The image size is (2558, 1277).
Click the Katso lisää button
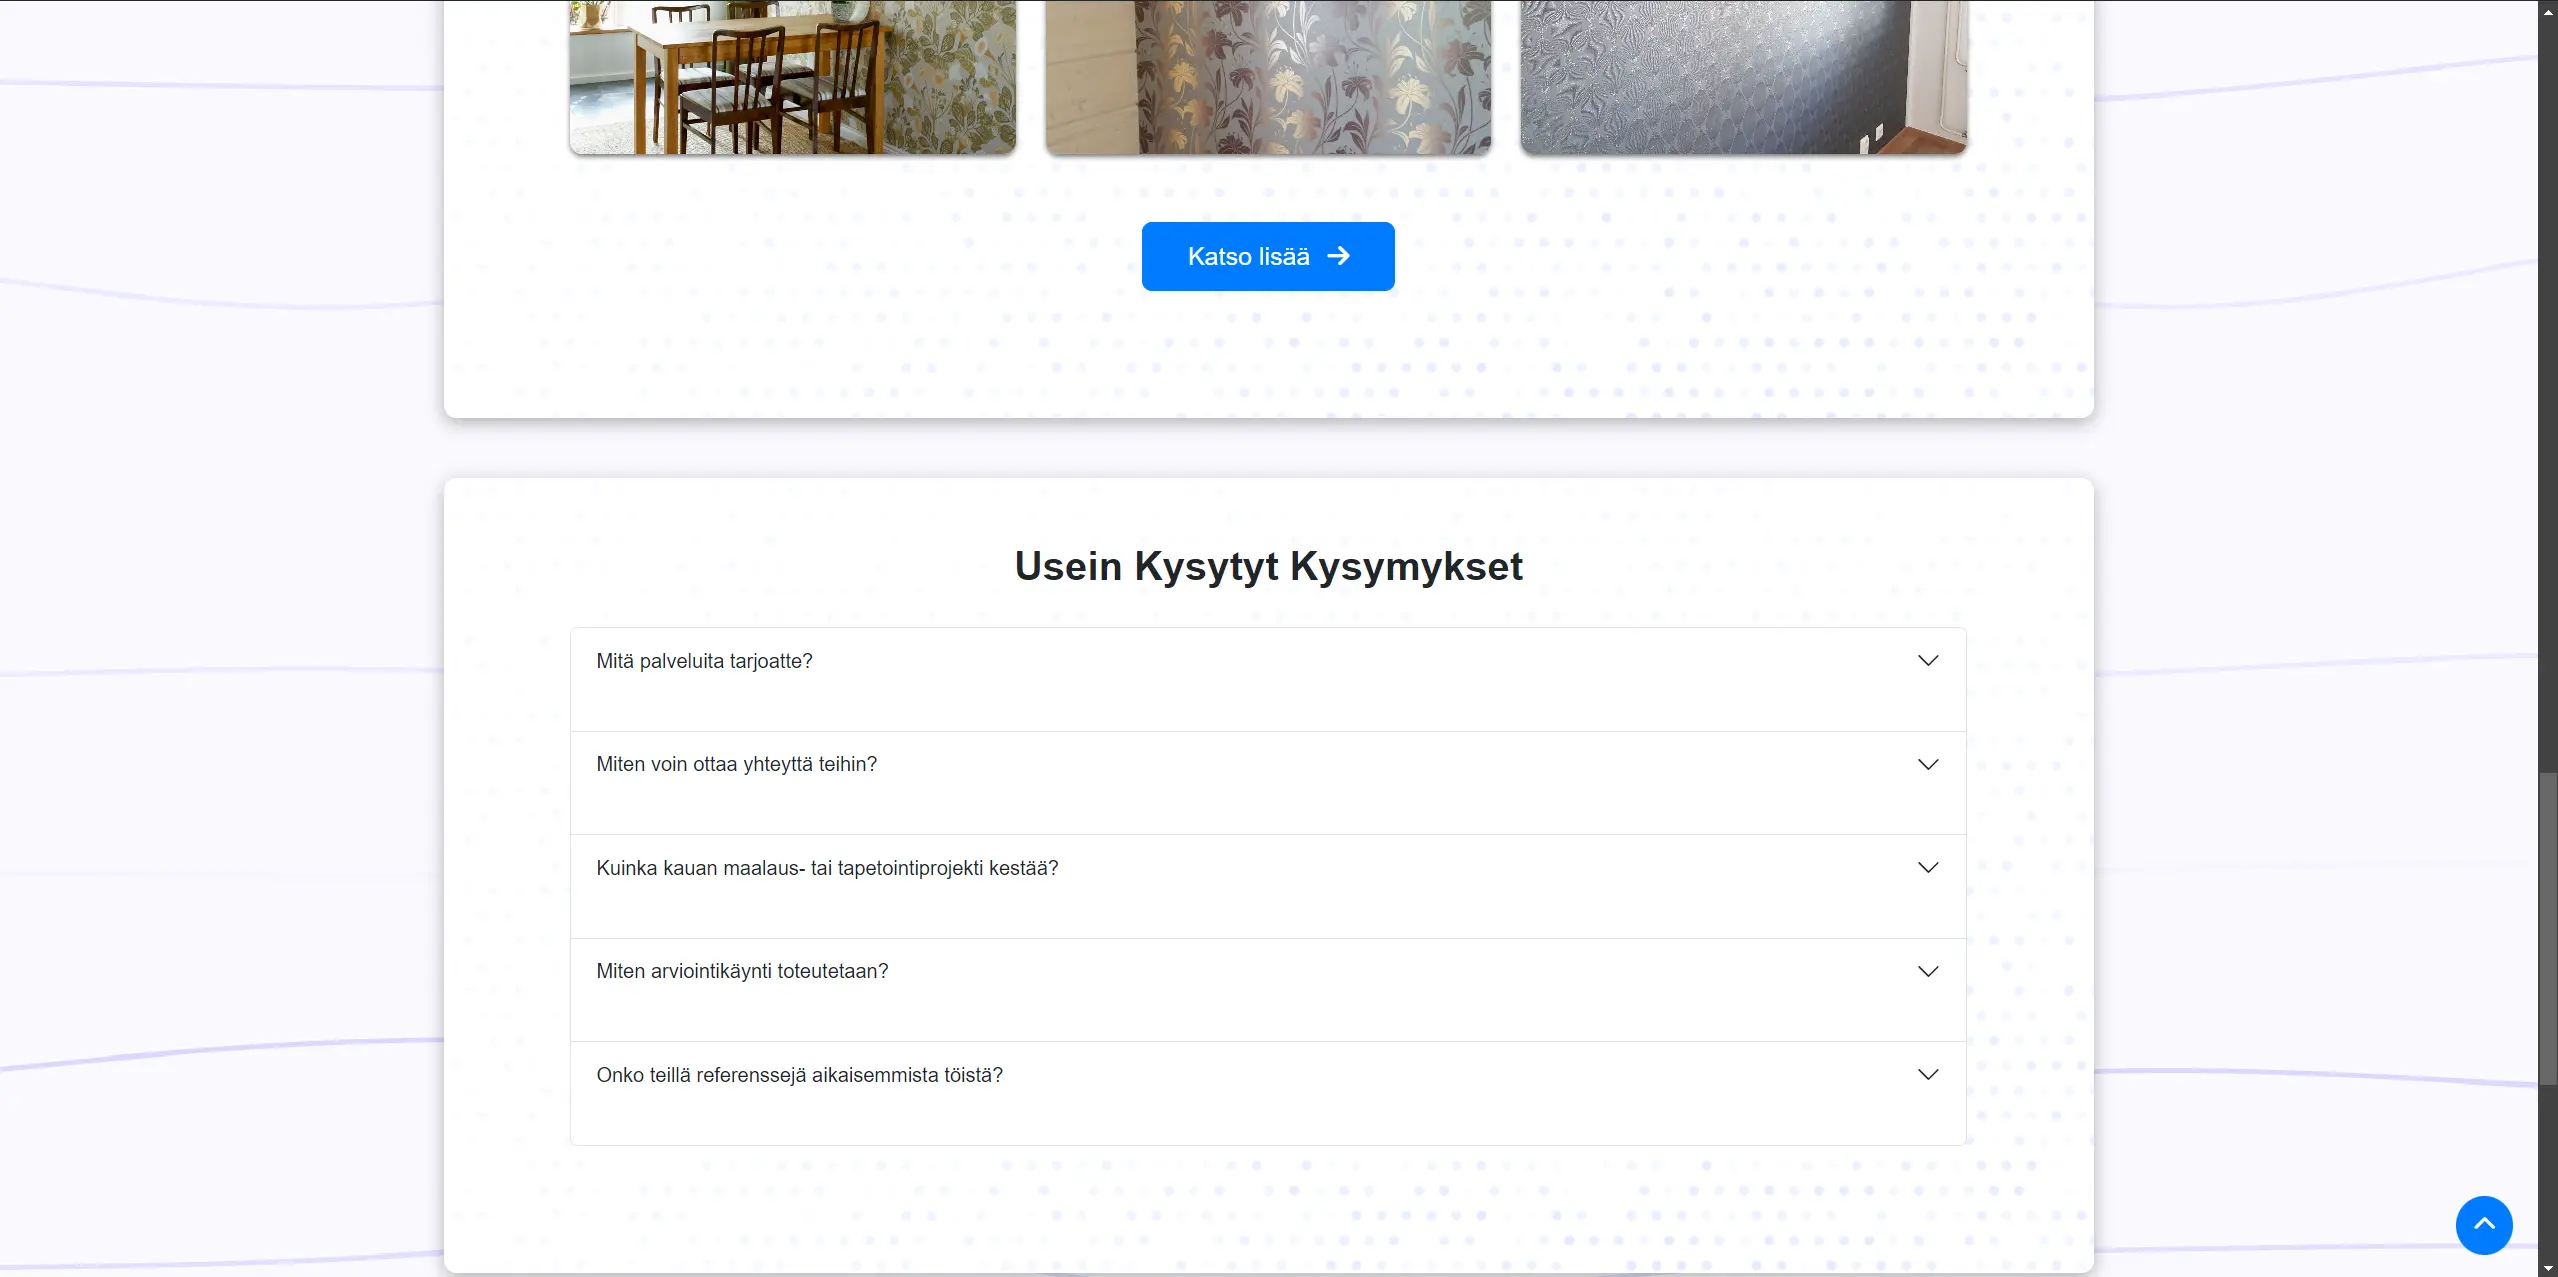click(x=1268, y=256)
